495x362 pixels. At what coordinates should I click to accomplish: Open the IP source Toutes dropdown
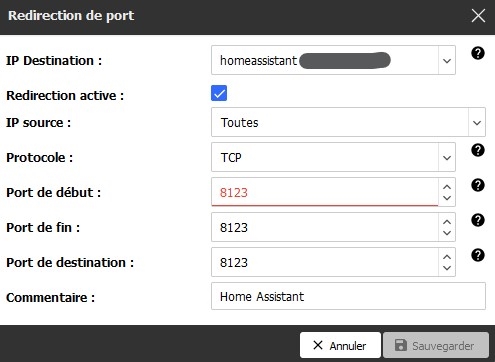348,122
